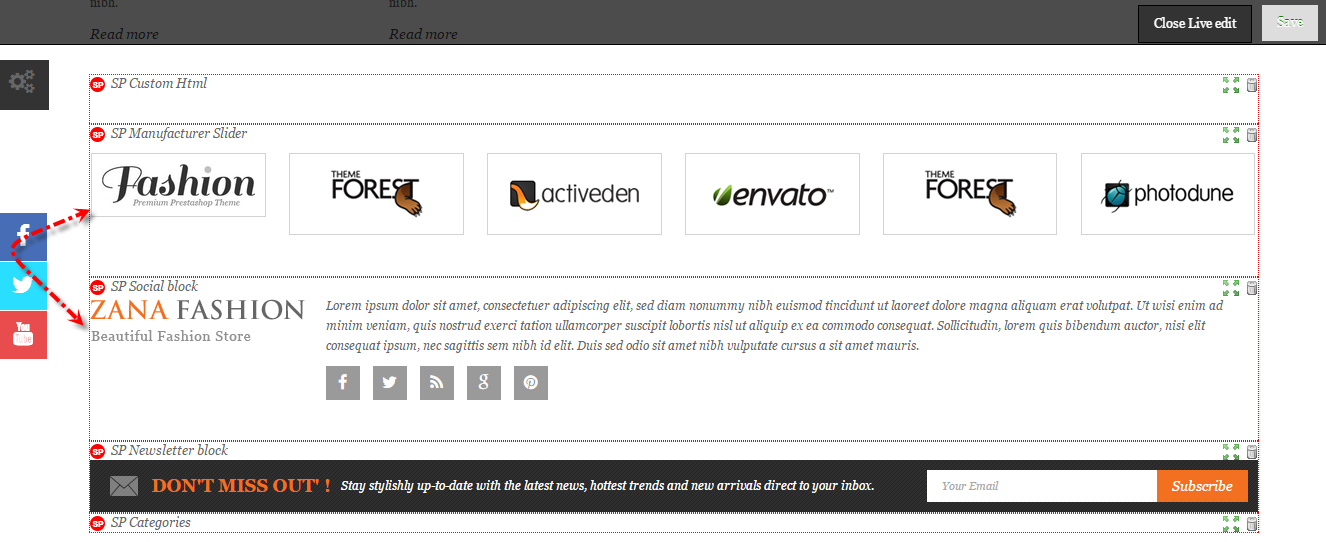This screenshot has height=542, width=1326.
Task: Click the second ThemeForest logo
Action: pyautogui.click(x=970, y=194)
